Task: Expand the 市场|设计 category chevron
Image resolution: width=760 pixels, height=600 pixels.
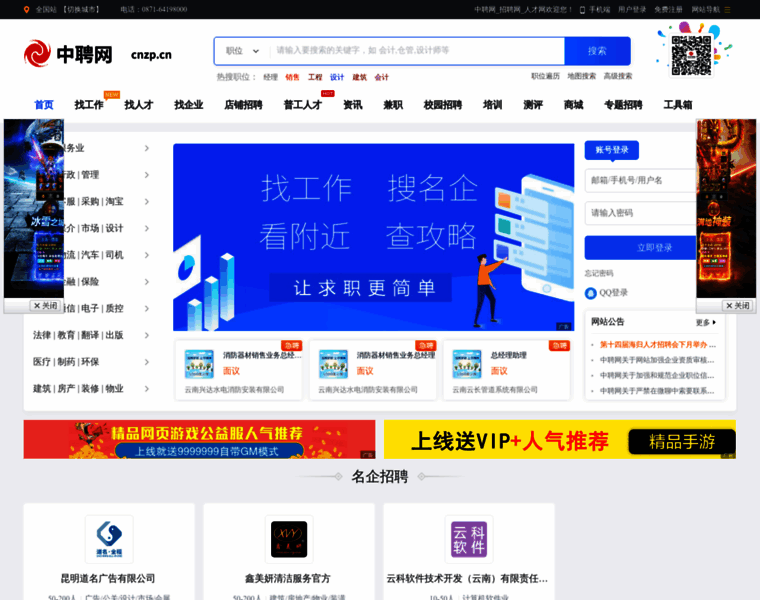Action: [x=146, y=228]
